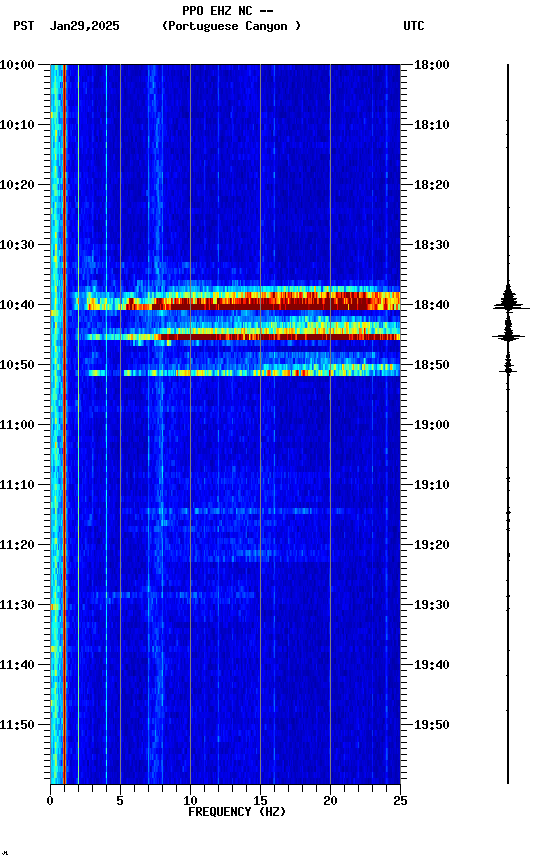Click the "PST" timezone label
Screen dimensions: 552x864
[x=24, y=26]
